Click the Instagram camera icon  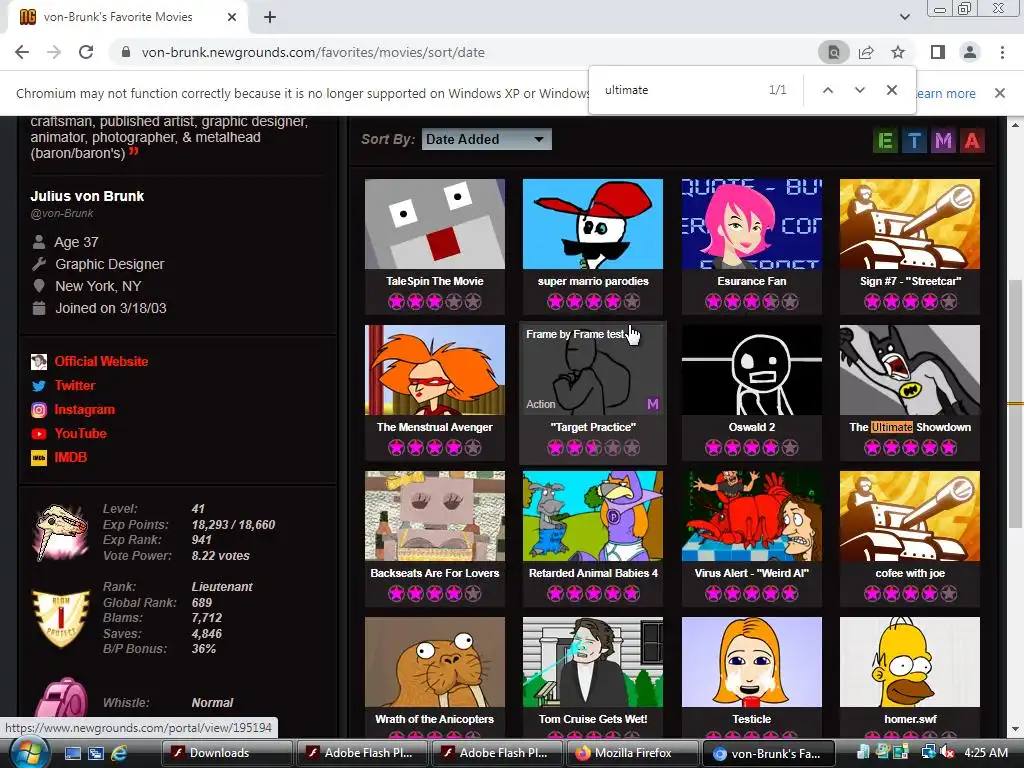coord(39,409)
